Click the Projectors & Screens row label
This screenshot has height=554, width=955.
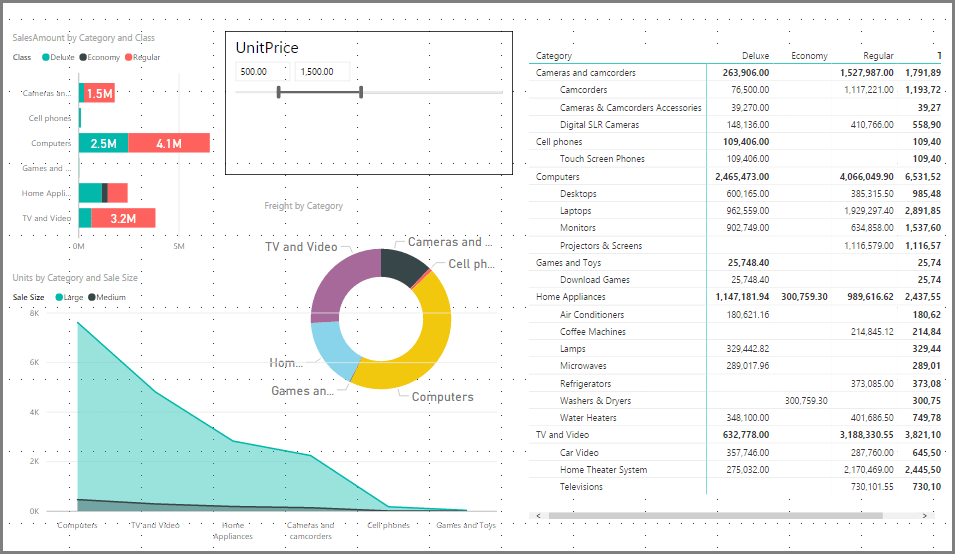point(601,245)
